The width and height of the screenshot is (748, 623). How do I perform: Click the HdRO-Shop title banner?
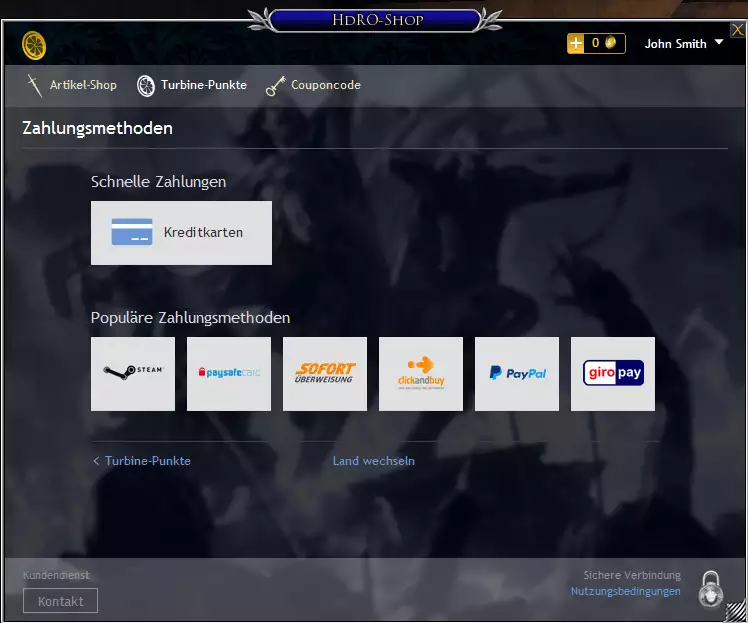click(x=375, y=20)
